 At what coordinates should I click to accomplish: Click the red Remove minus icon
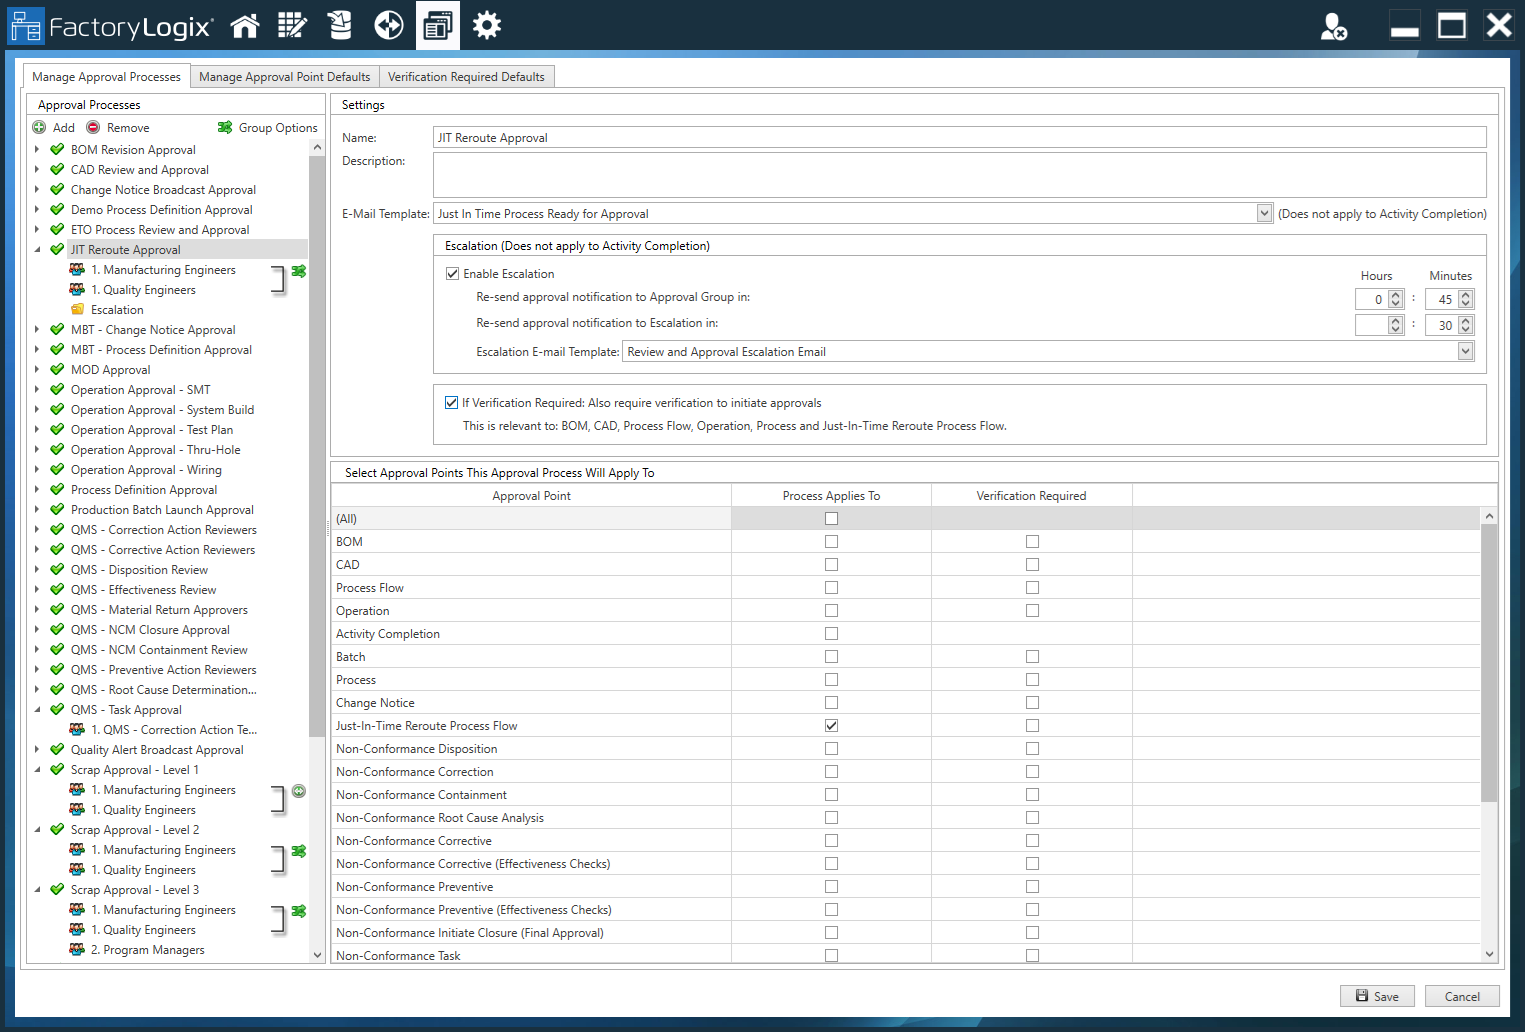click(93, 128)
